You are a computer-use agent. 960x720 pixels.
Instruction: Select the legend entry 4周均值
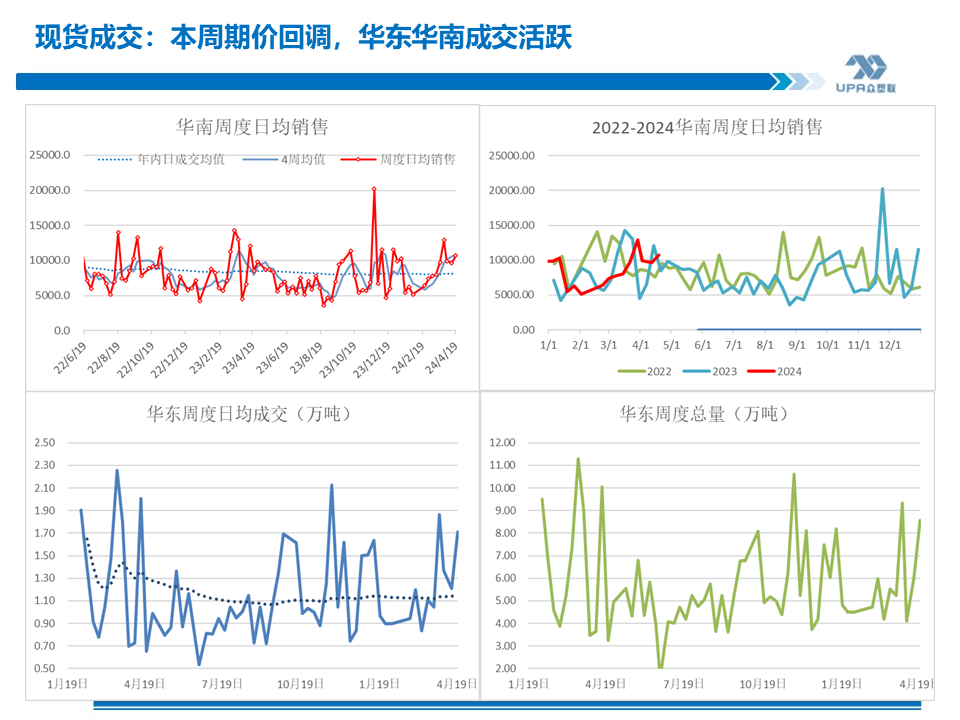(x=283, y=160)
